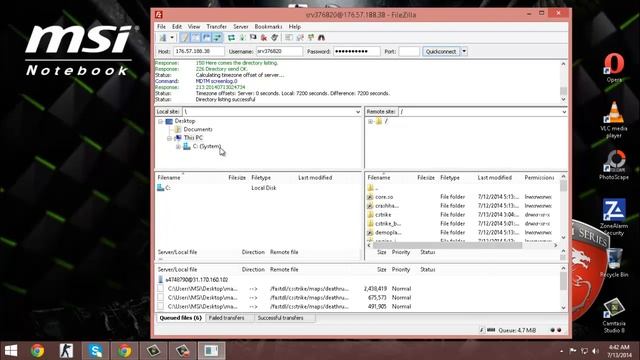640x360 pixels.
Task: Toggle the message log display
Action: coord(184,38)
